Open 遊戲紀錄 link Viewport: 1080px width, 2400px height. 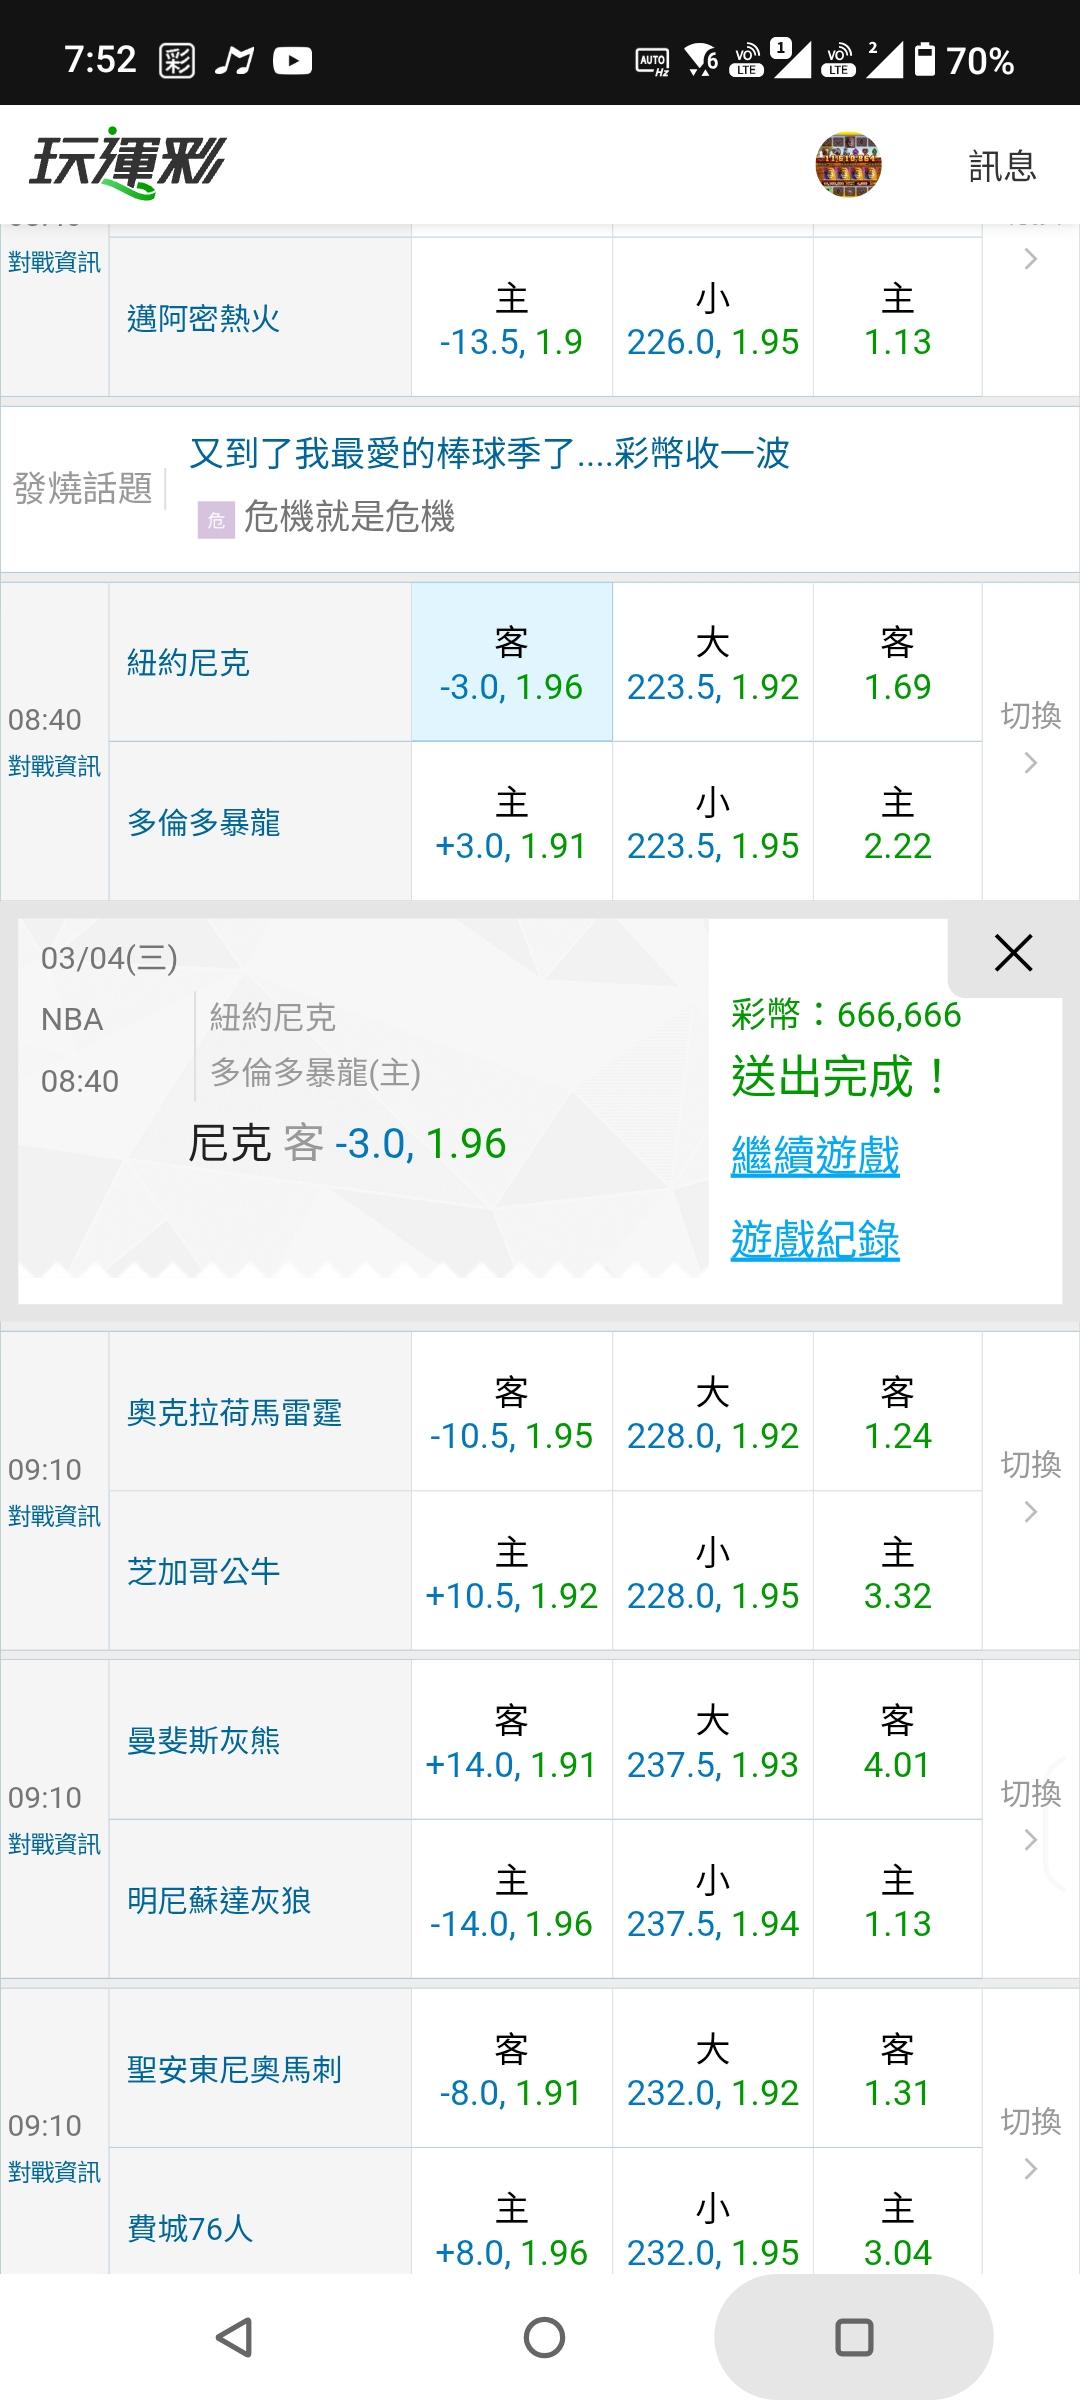815,1240
